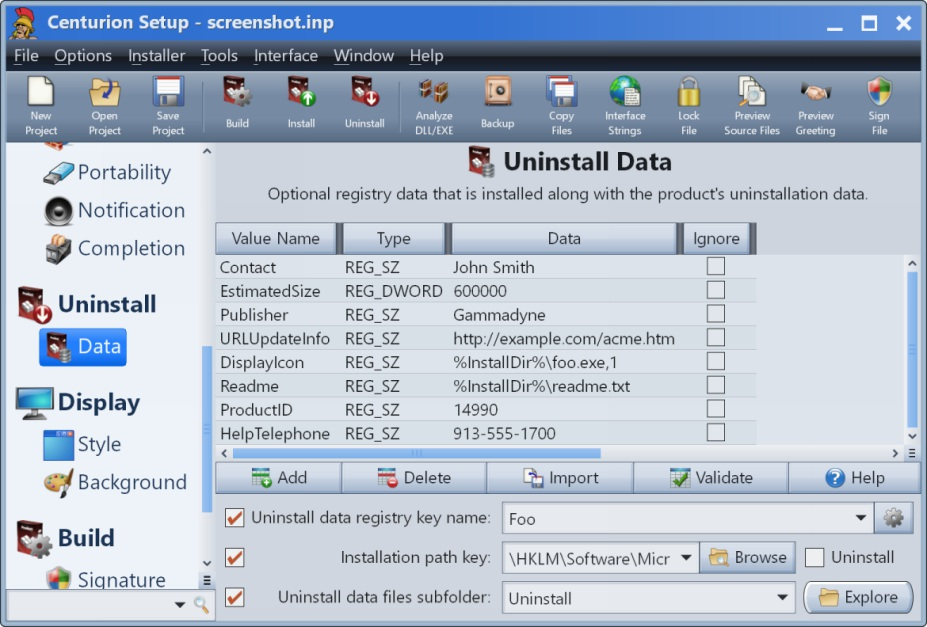Click the Delete button below the table
927x627 pixels.
pos(414,477)
